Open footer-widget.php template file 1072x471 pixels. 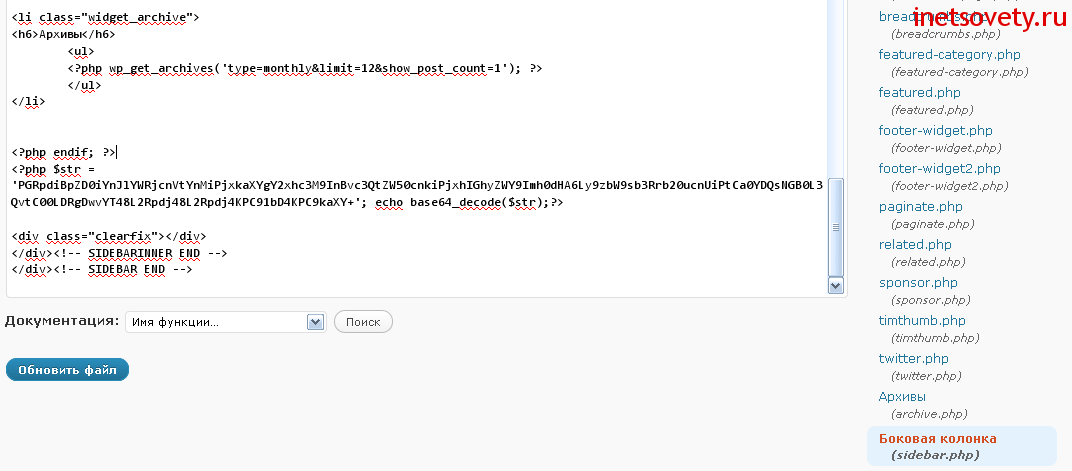(x=935, y=131)
